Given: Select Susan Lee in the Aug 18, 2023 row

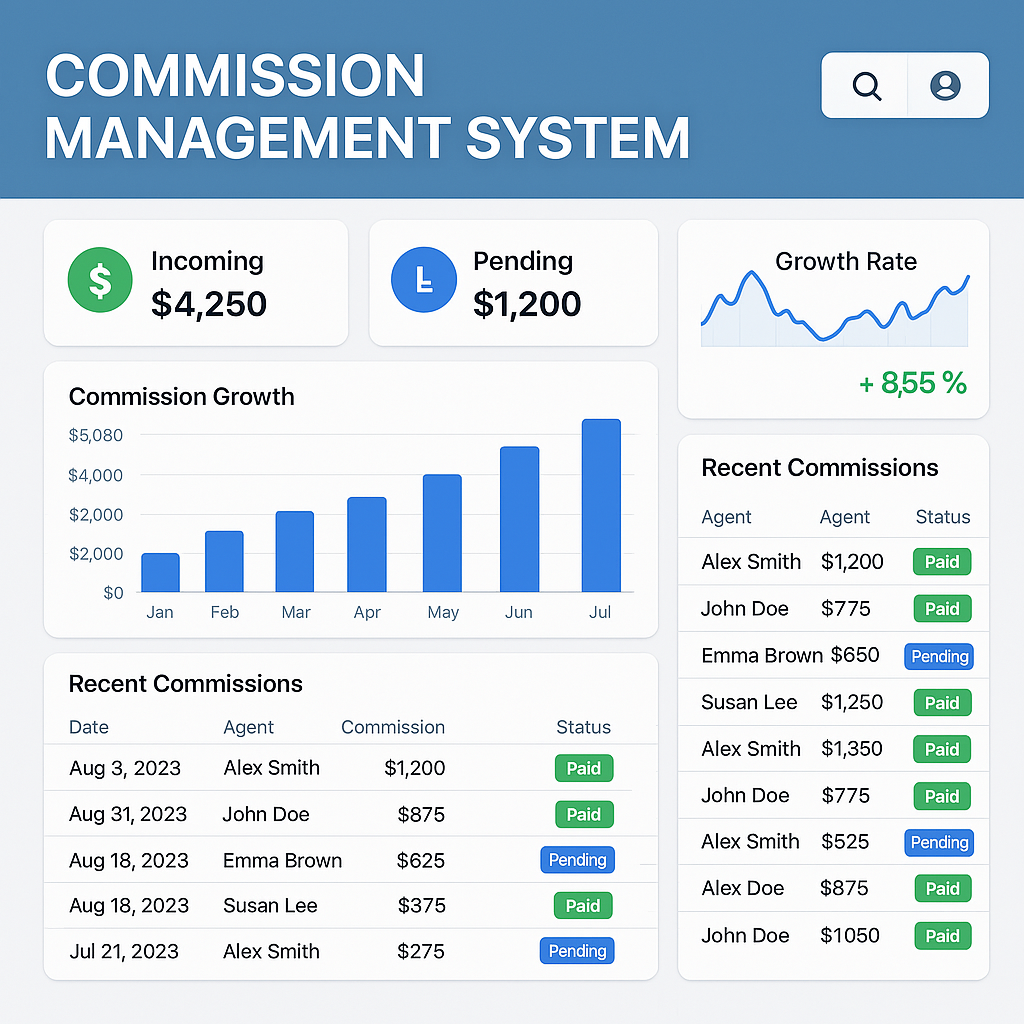Looking at the screenshot, I should click(270, 905).
